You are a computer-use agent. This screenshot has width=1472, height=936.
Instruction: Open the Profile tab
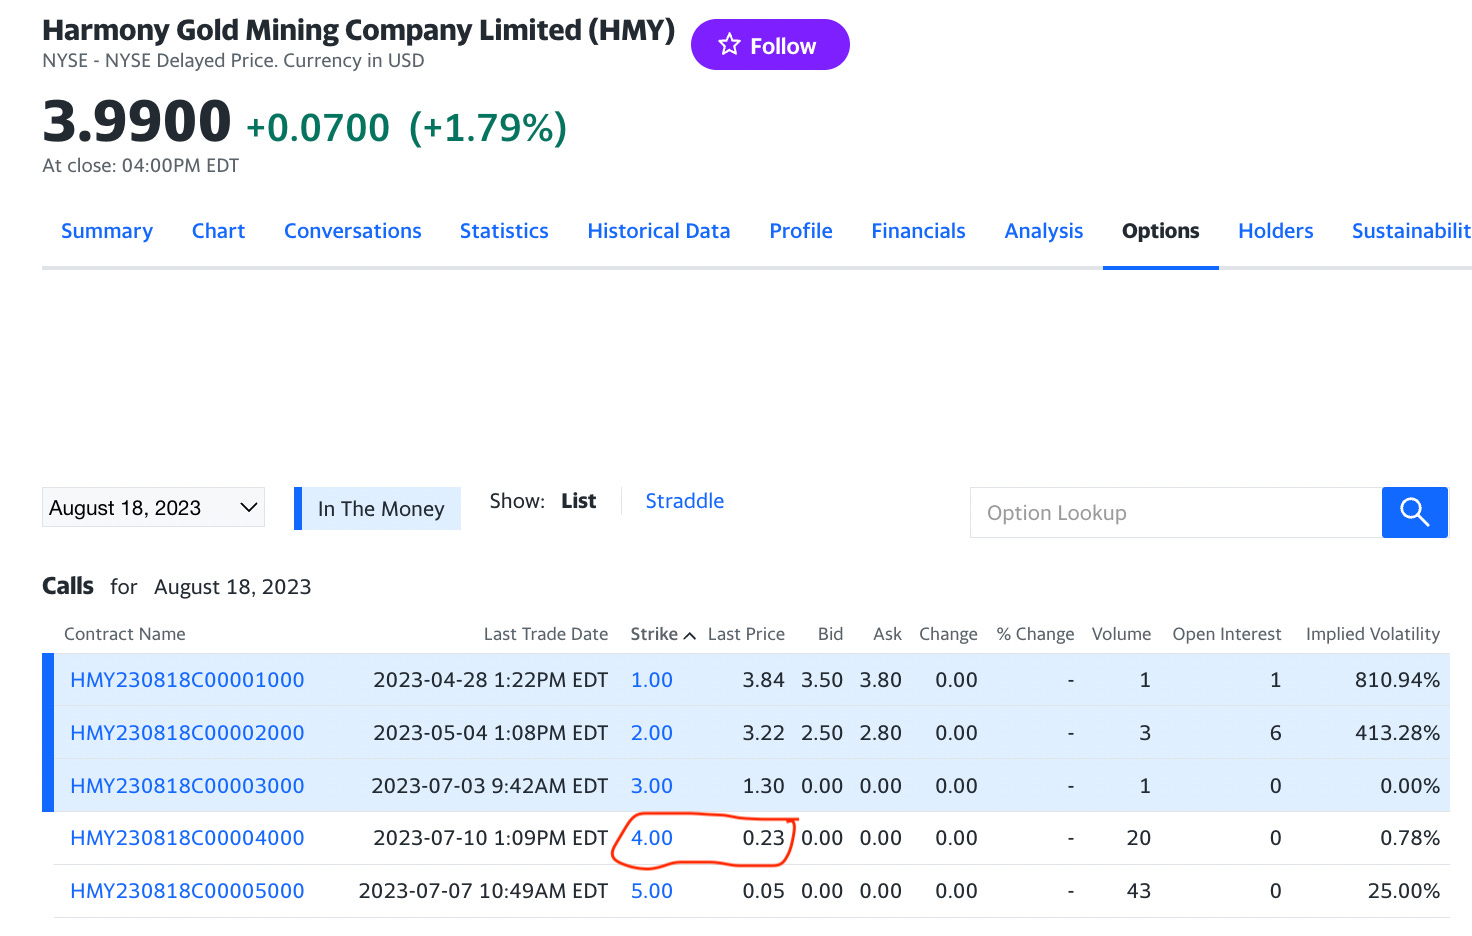tap(801, 231)
